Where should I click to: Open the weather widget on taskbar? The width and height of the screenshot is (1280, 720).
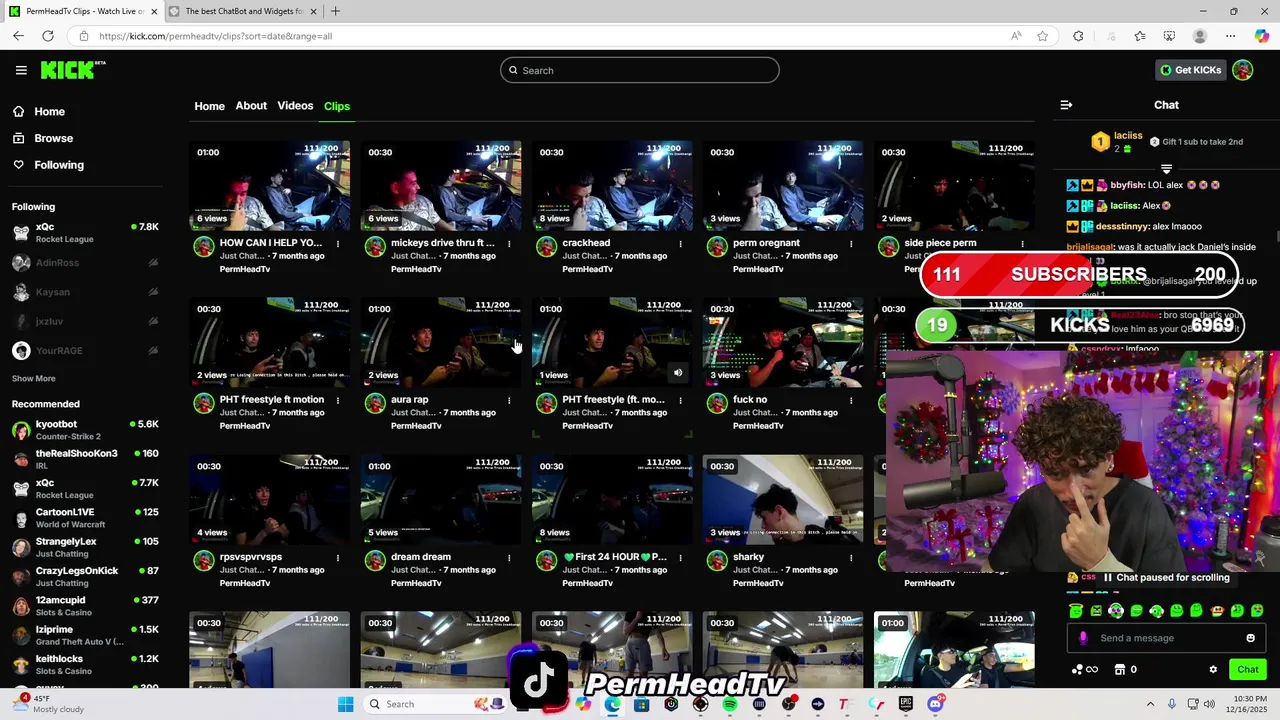[48, 704]
